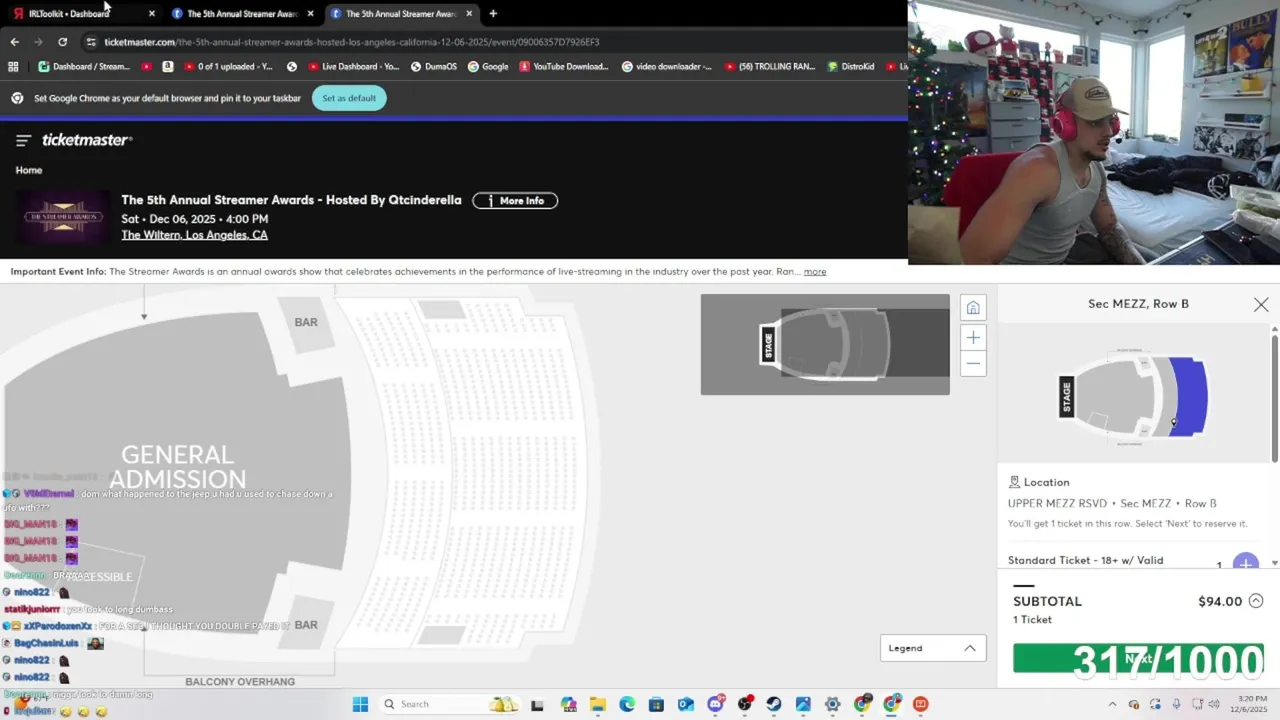The width and height of the screenshot is (1280, 720).
Task: Click the Set as default button
Action: click(x=349, y=98)
